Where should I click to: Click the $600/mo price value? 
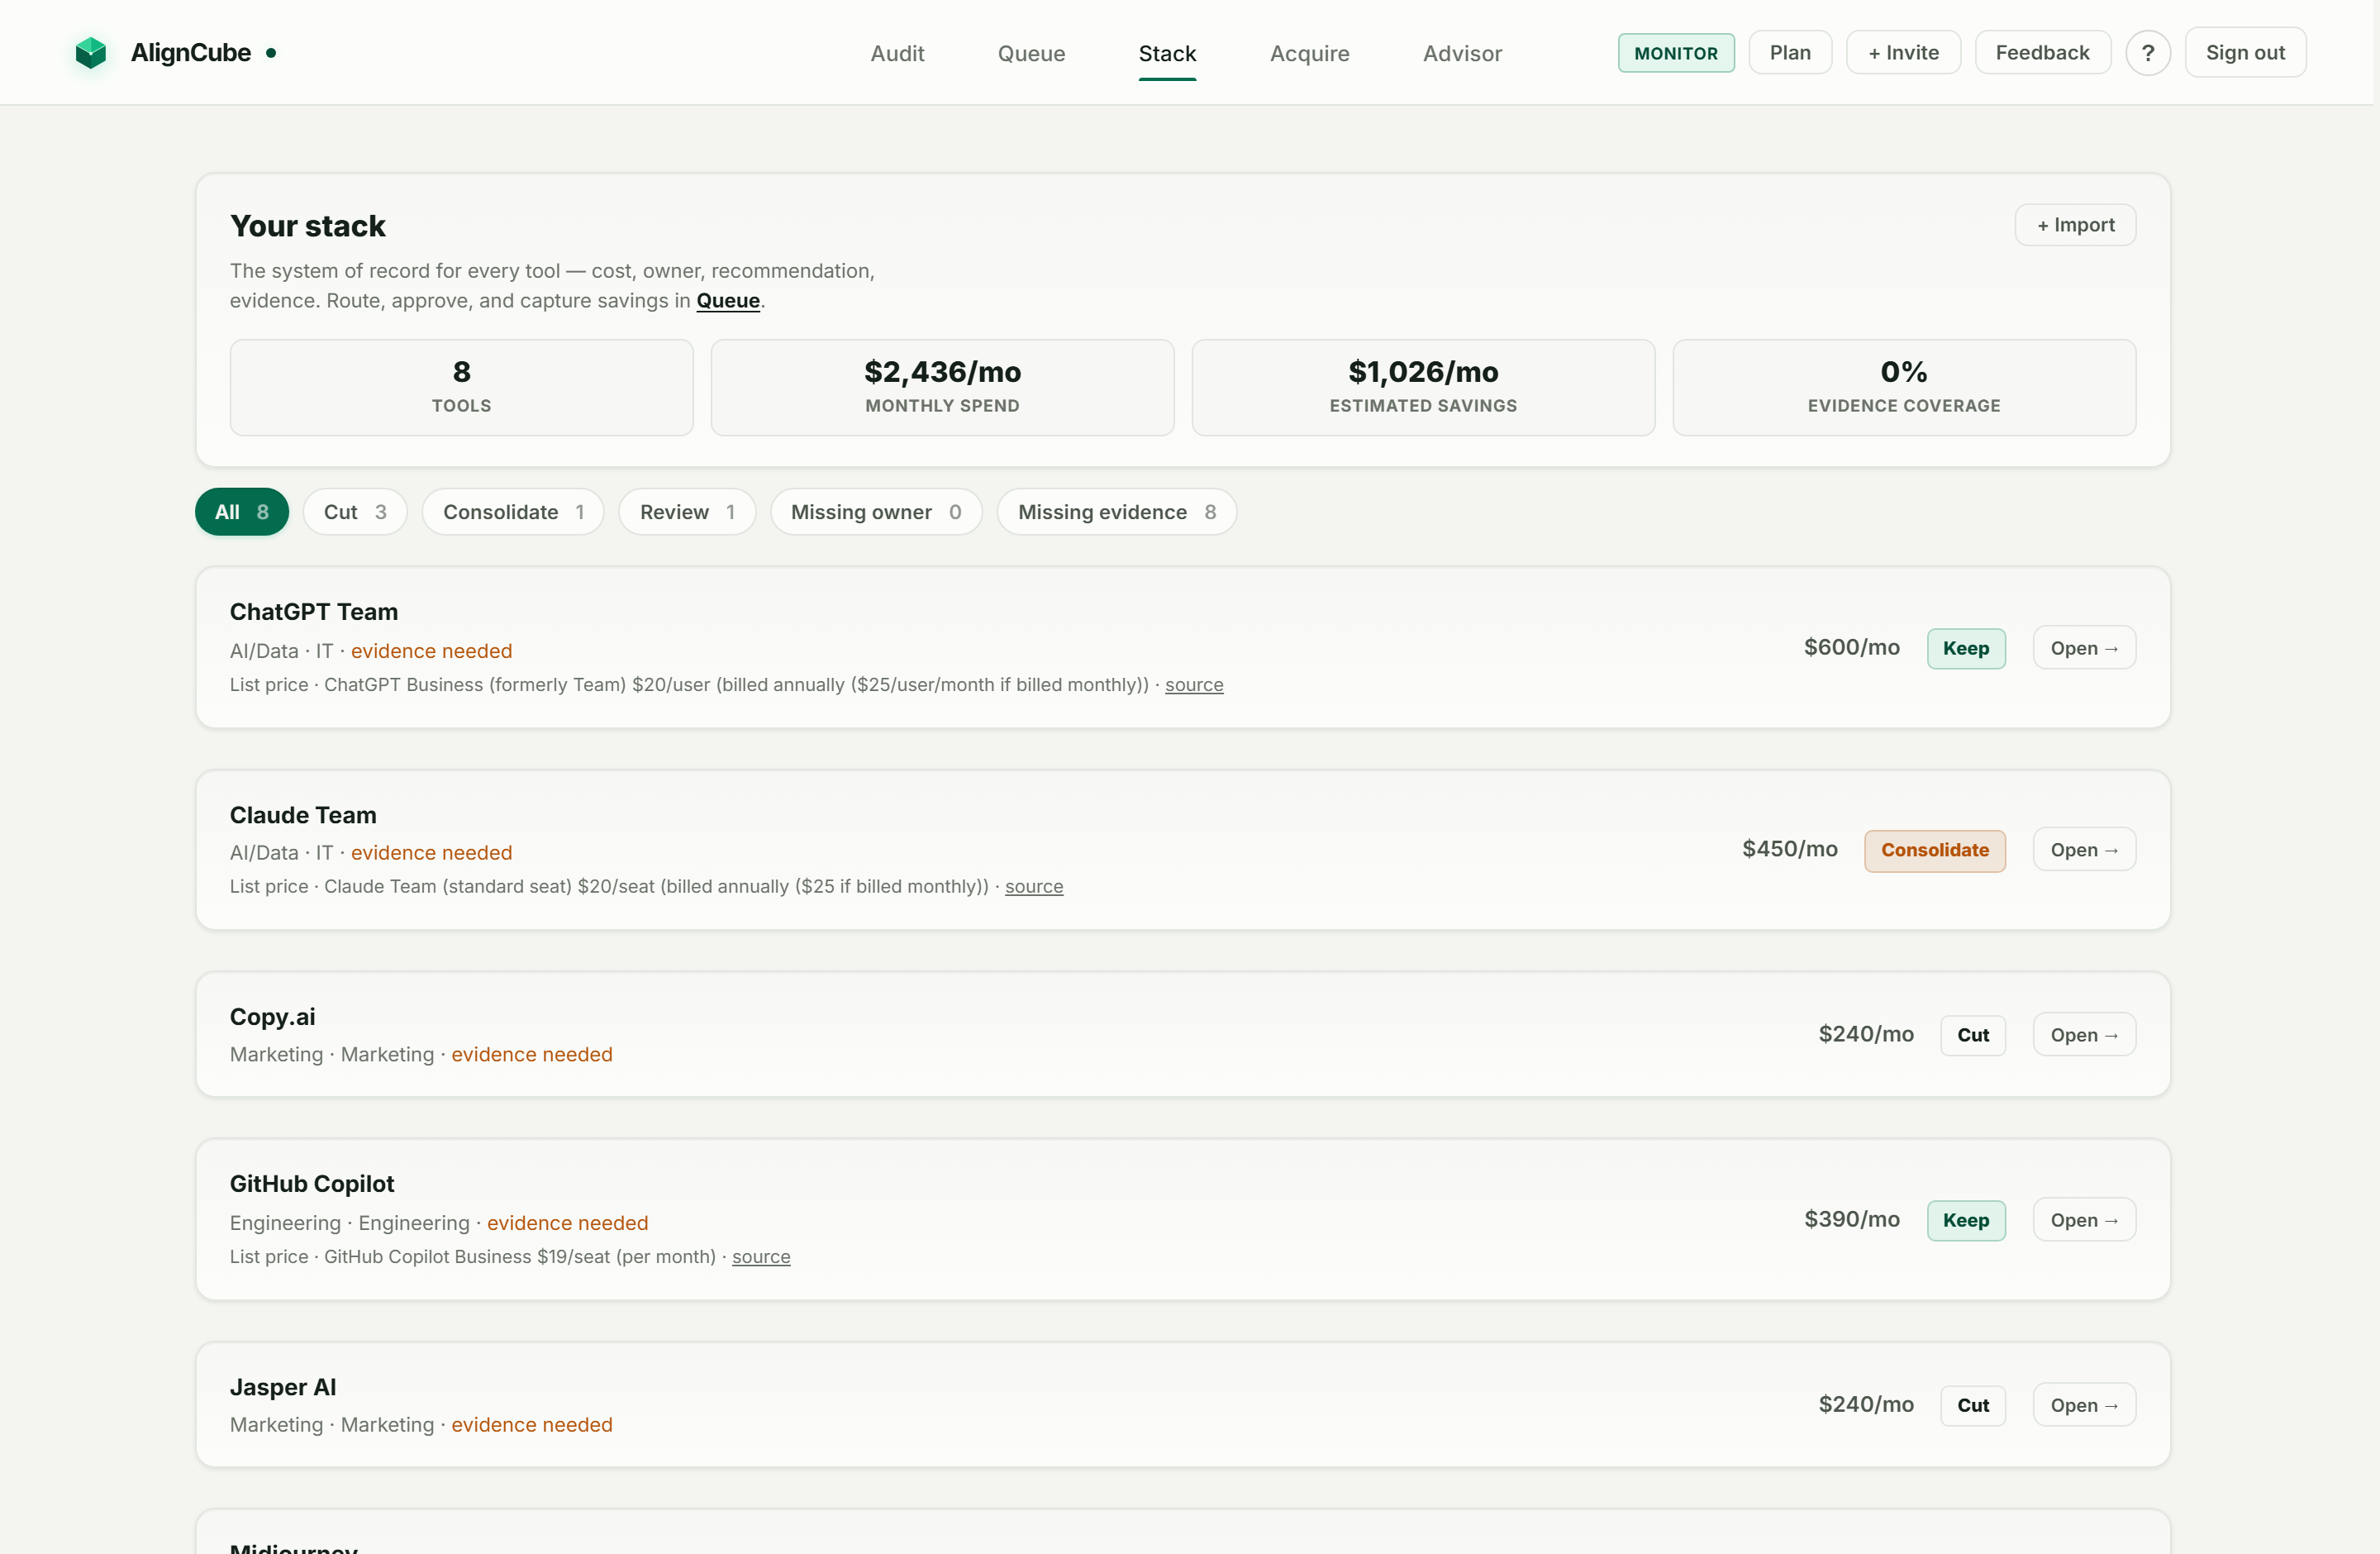1851,647
